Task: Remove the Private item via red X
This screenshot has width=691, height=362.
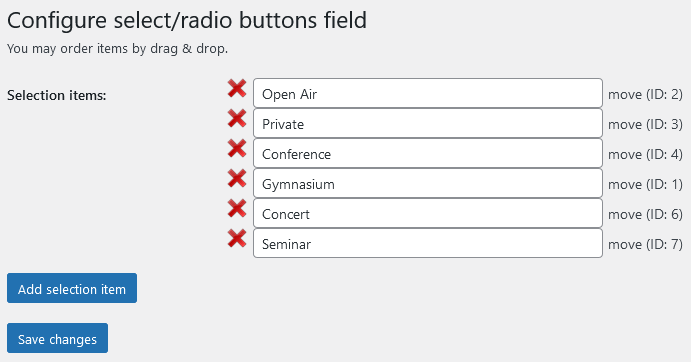Action: (x=237, y=119)
